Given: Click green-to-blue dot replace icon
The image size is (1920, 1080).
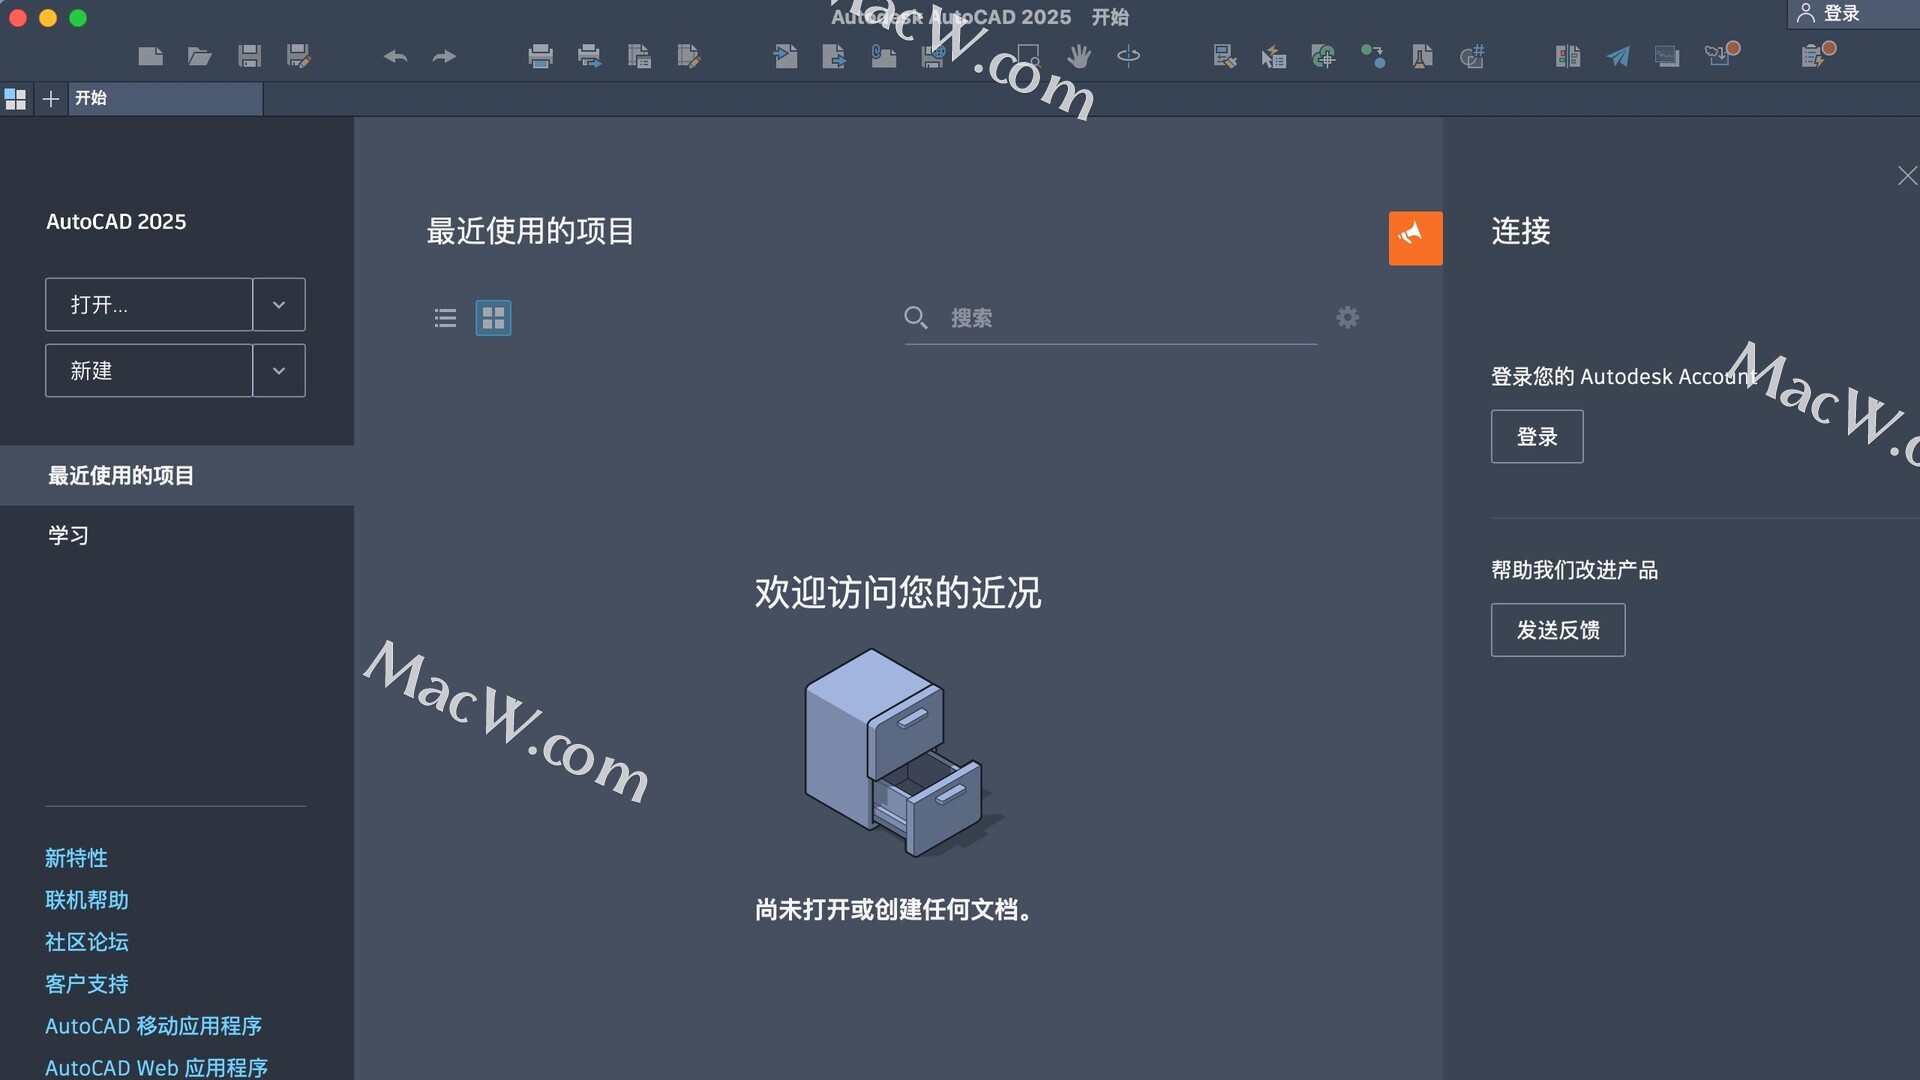Looking at the screenshot, I should pyautogui.click(x=1373, y=56).
